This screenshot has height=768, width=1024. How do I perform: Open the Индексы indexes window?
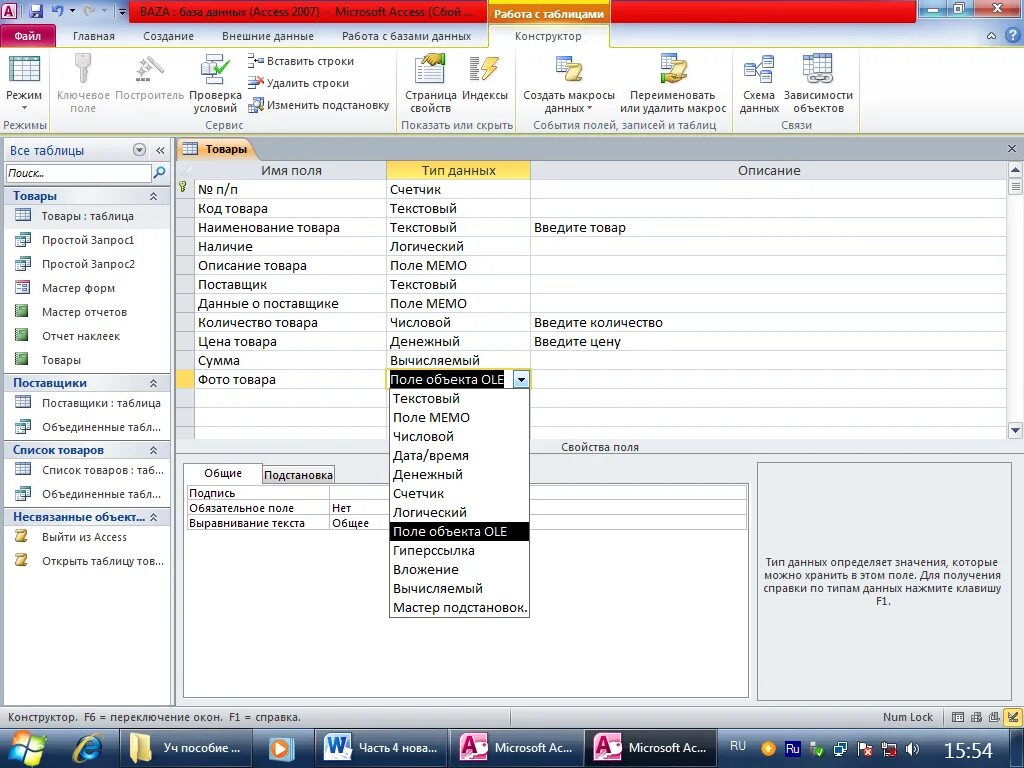point(485,78)
